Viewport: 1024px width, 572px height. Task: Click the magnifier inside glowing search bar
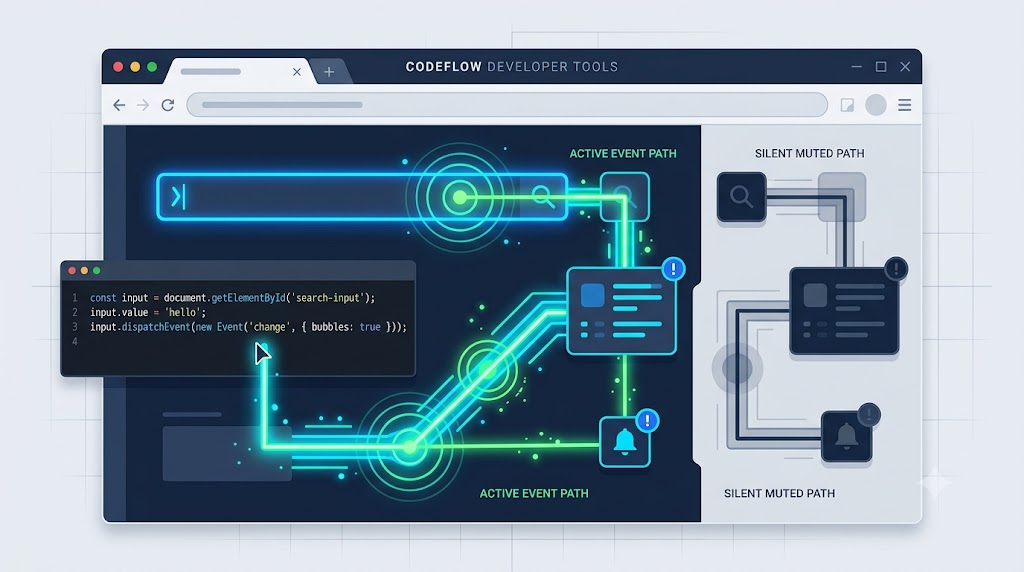pyautogui.click(x=543, y=196)
